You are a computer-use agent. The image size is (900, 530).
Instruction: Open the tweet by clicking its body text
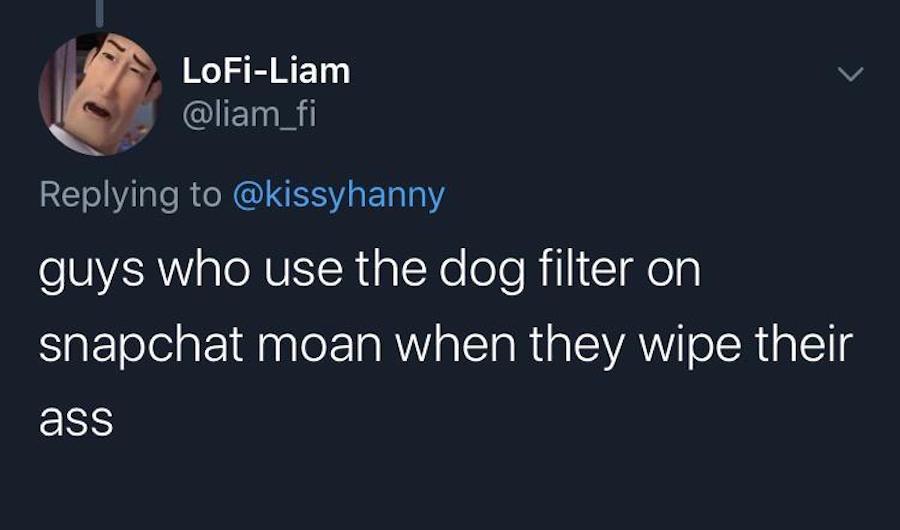445,343
